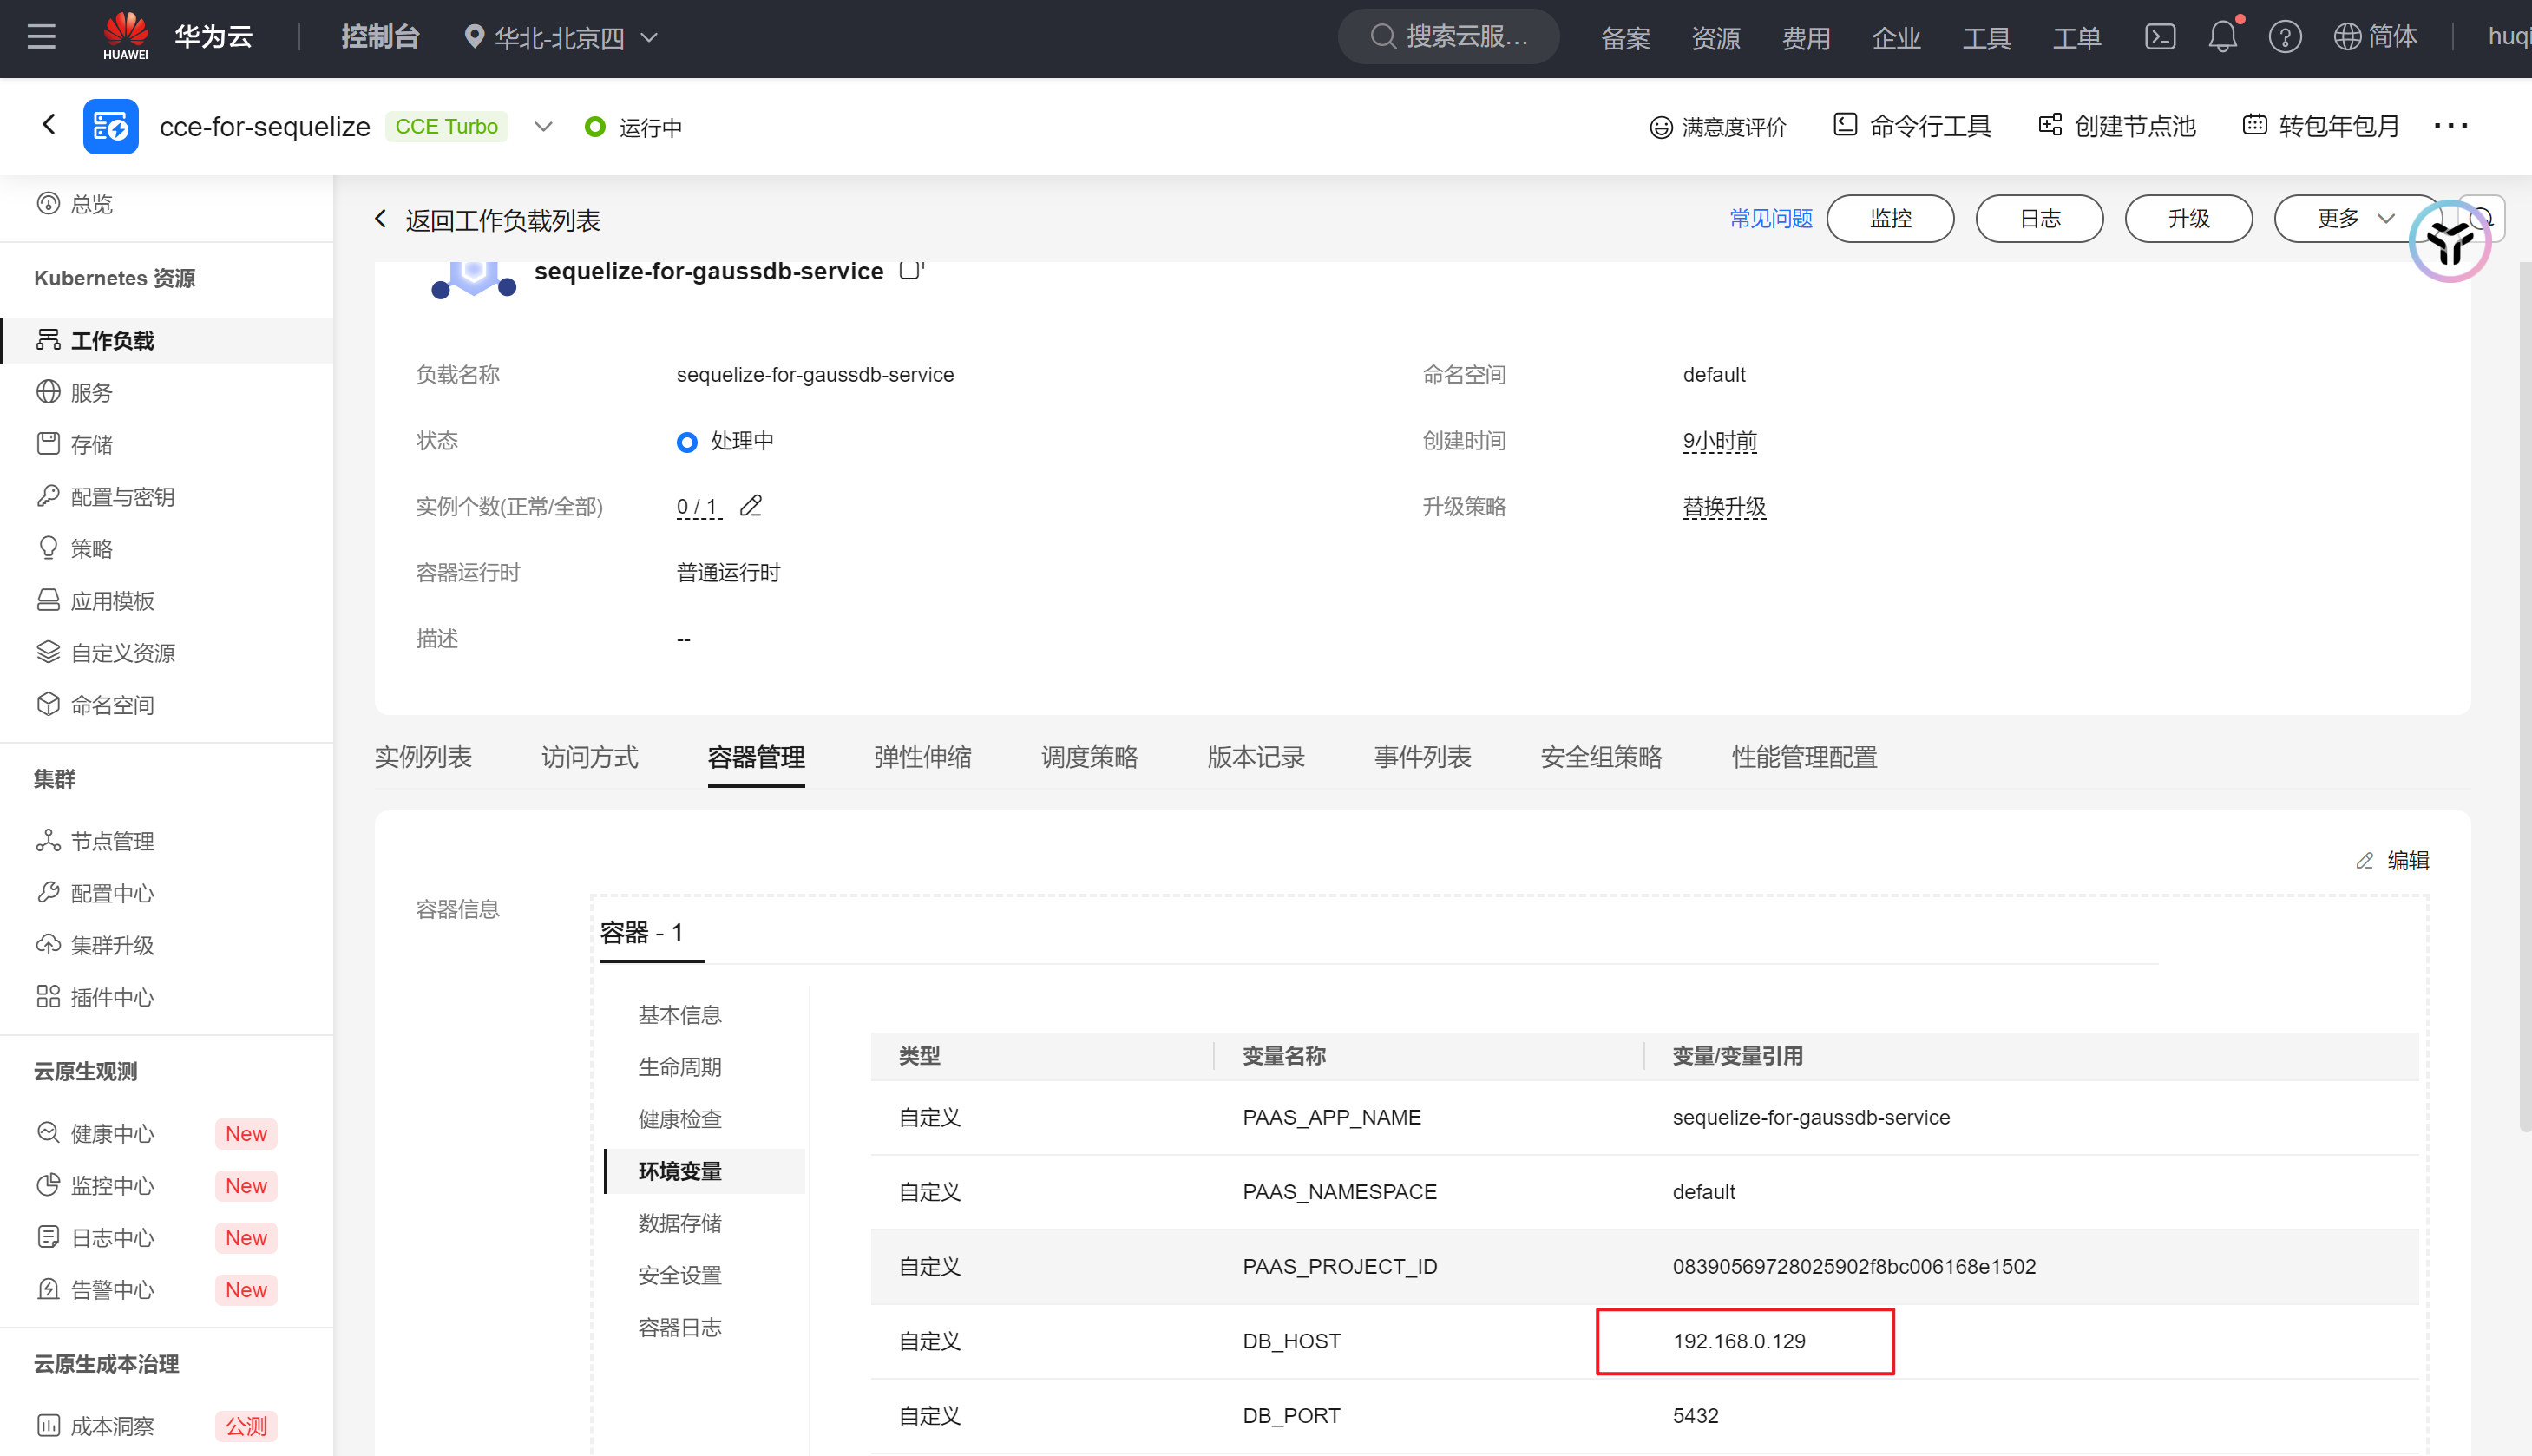Click the 监控 button
Image resolution: width=2532 pixels, height=1456 pixels.
tap(1889, 218)
